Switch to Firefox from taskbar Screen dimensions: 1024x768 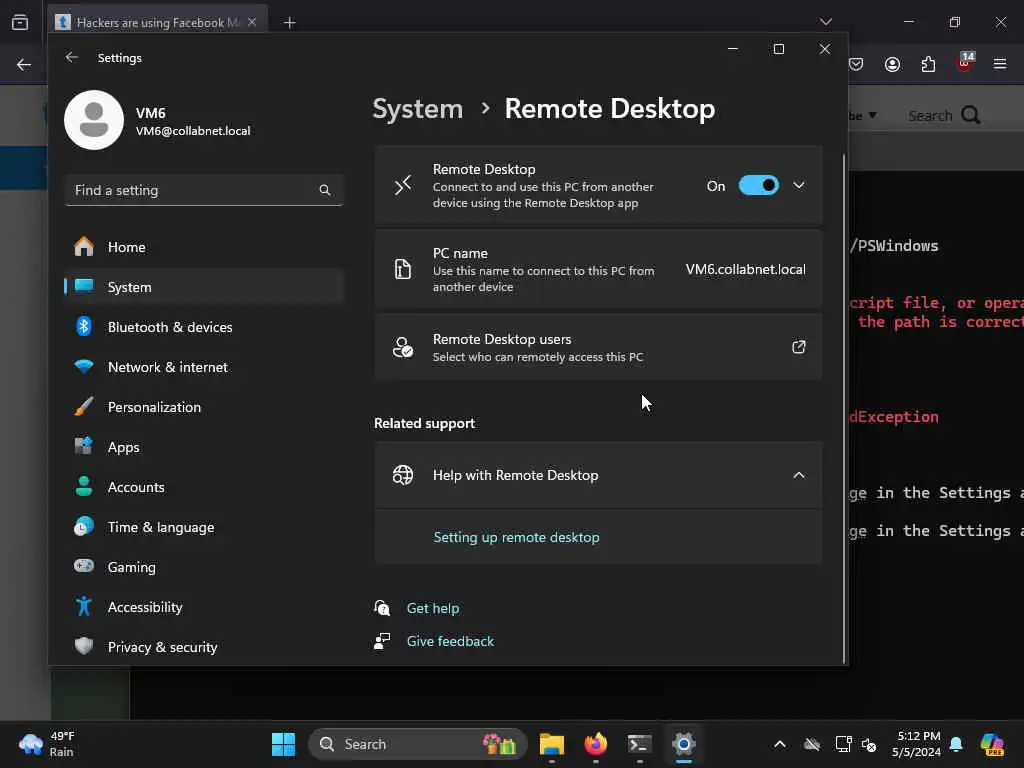(x=596, y=744)
